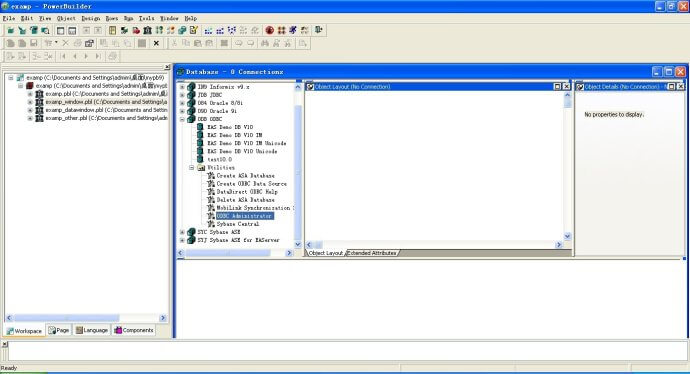Click the red Clip window icon
The height and width of the screenshot is (374, 690).
pyautogui.click(x=136, y=30)
